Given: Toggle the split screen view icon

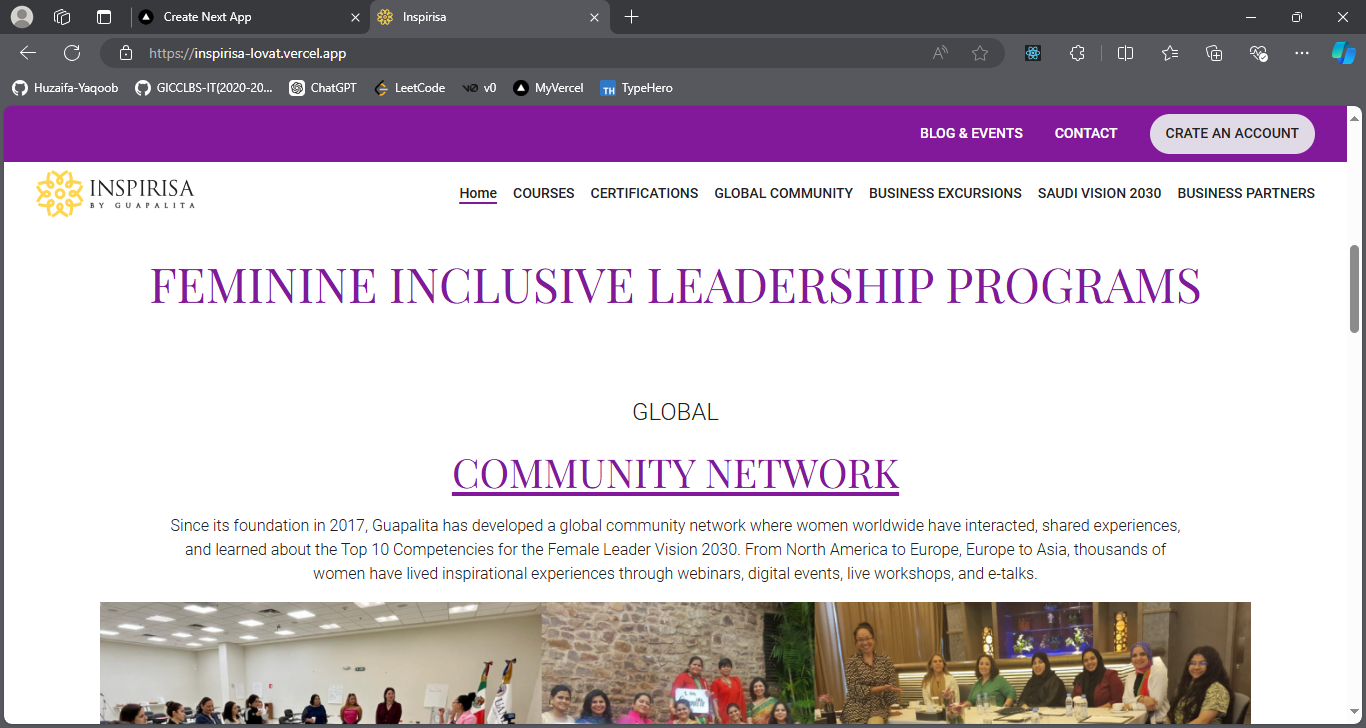Looking at the screenshot, I should click(x=1125, y=53).
